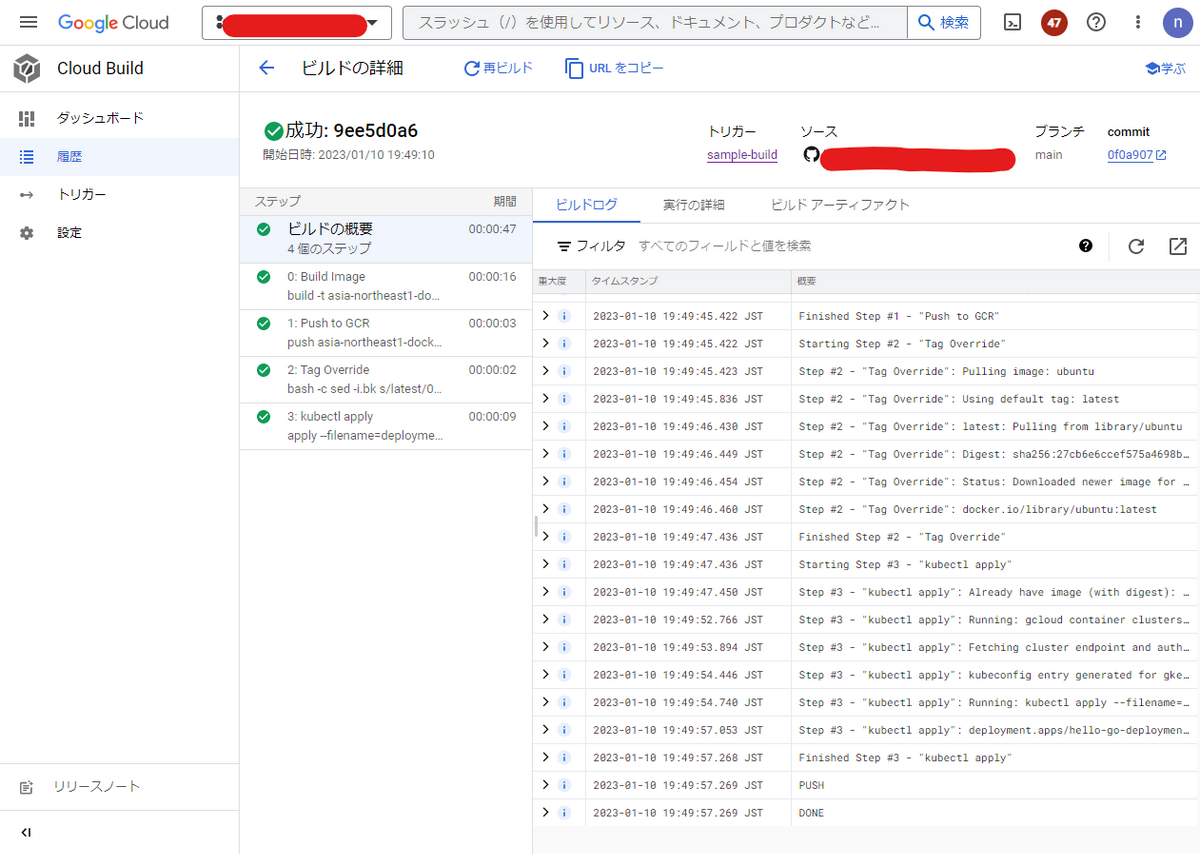
Task: Switch to the ビルド アーティファクト tab
Action: pyautogui.click(x=841, y=205)
